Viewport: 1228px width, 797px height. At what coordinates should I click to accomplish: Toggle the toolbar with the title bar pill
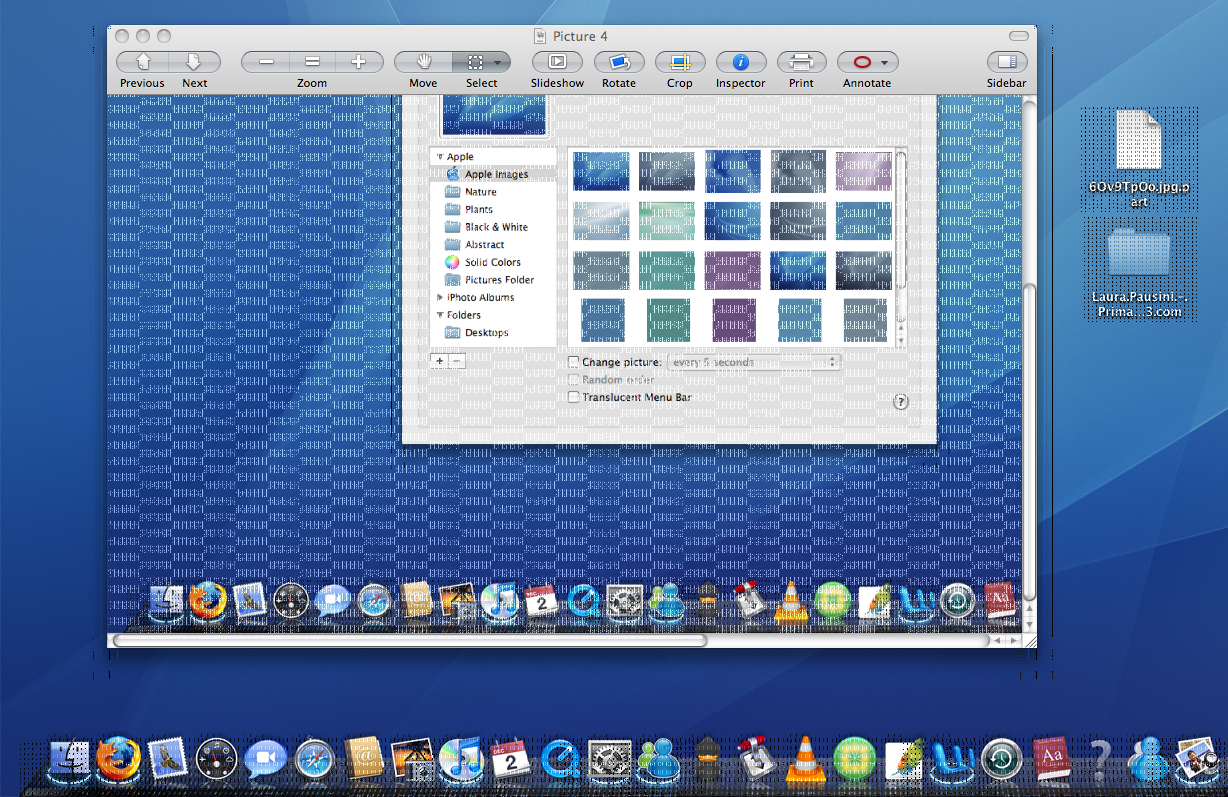coord(1018,36)
